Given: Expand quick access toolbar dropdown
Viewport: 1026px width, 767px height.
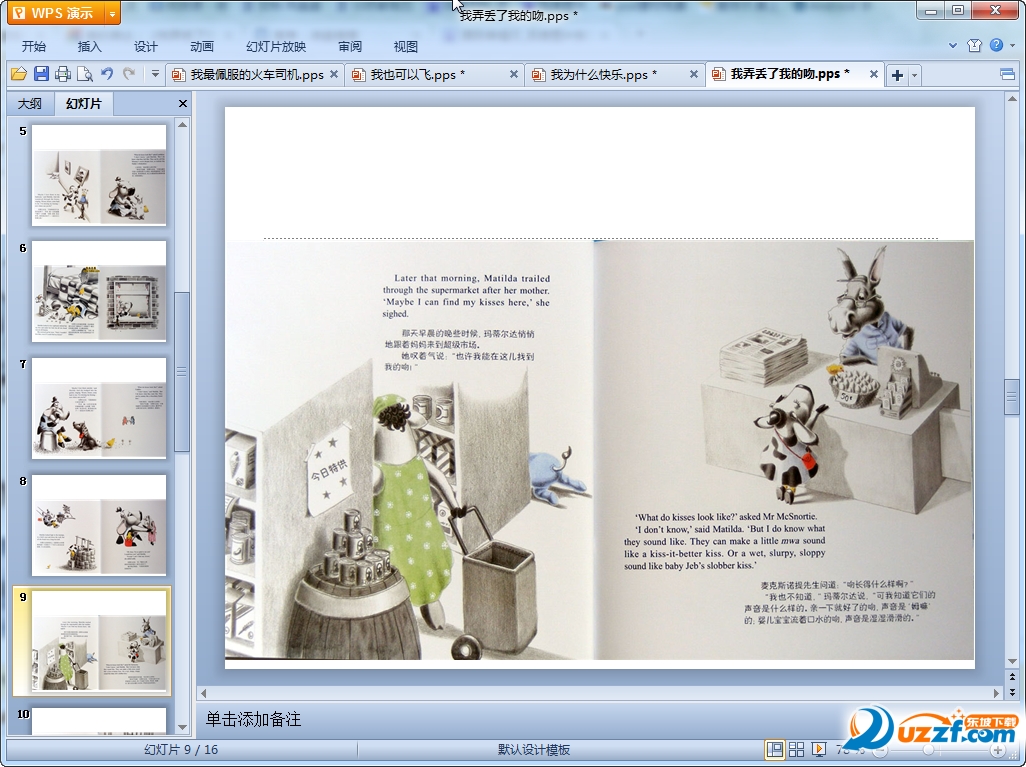Looking at the screenshot, I should coord(155,74).
